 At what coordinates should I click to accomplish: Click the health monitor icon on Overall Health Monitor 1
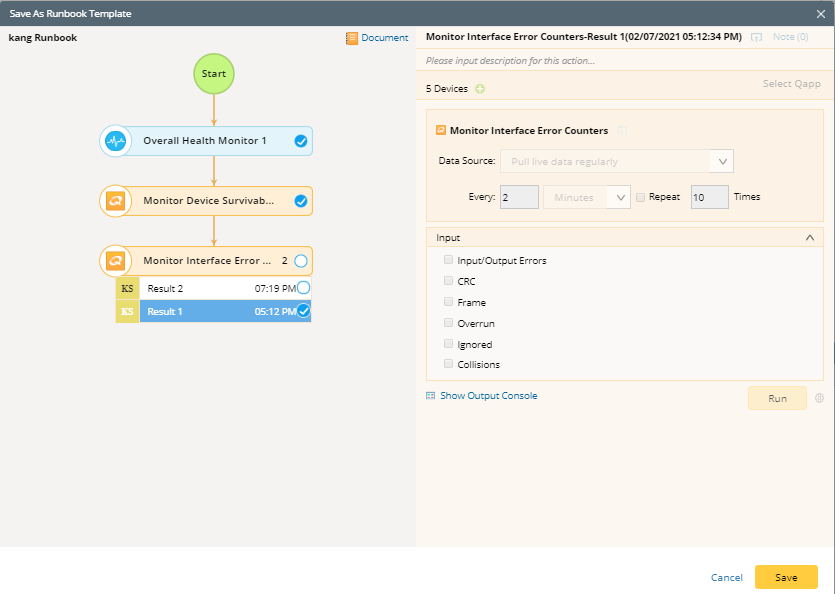116,141
